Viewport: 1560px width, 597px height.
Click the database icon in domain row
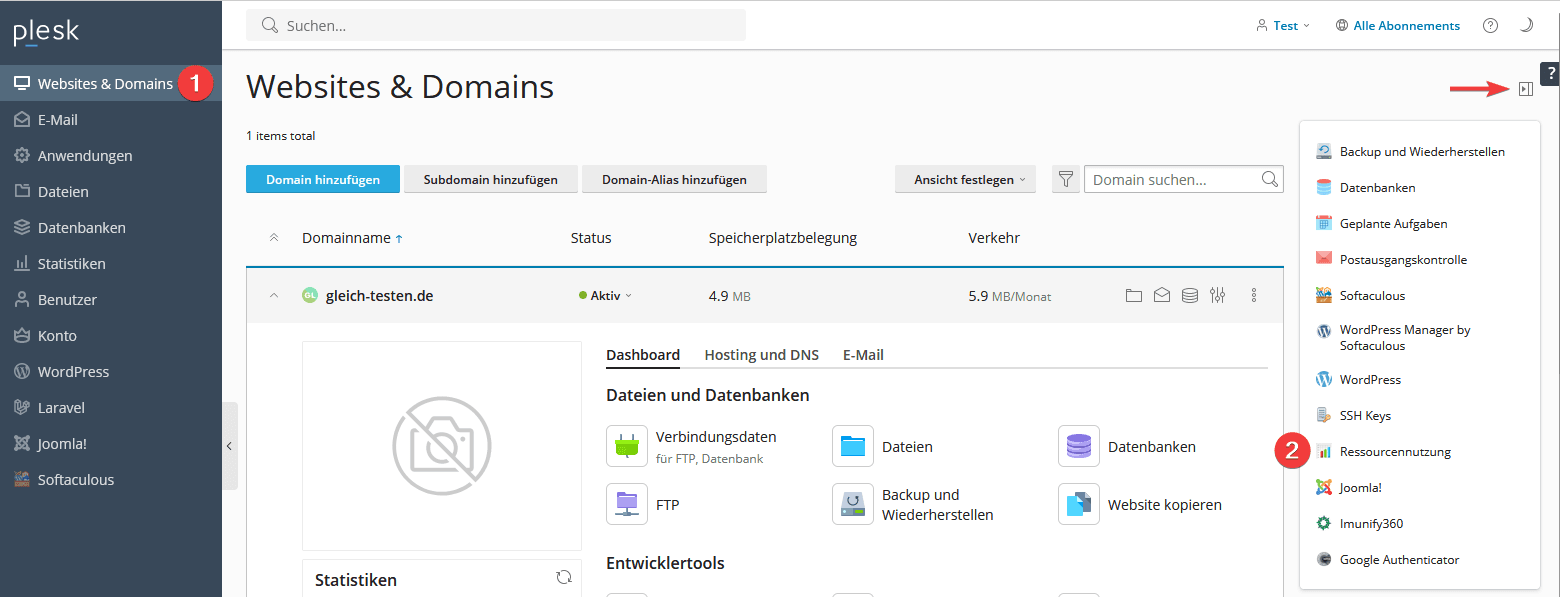pos(1189,296)
